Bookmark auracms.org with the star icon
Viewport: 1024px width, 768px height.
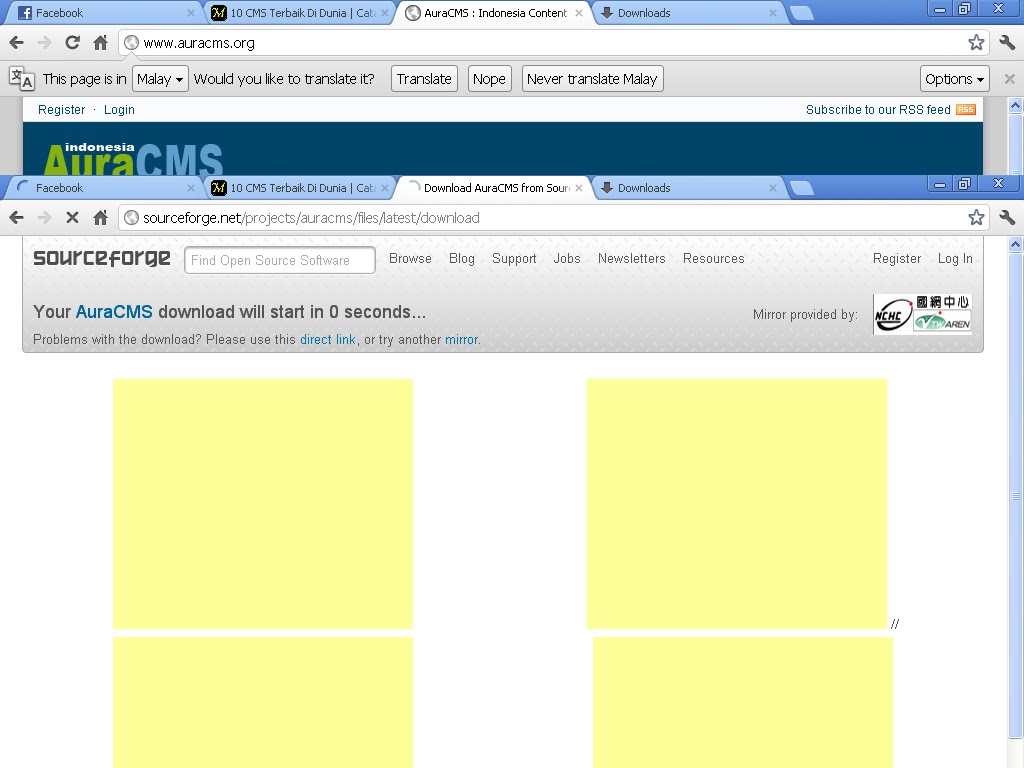point(976,43)
